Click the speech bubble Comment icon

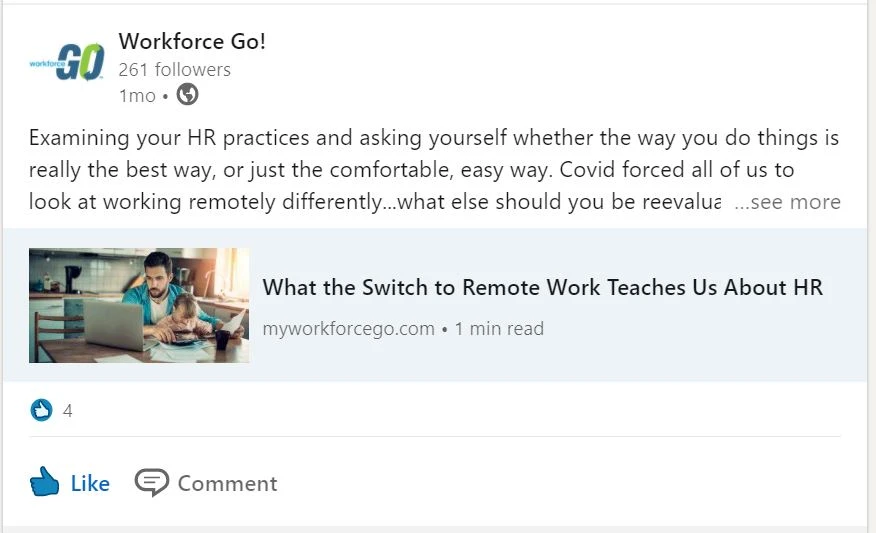point(152,483)
